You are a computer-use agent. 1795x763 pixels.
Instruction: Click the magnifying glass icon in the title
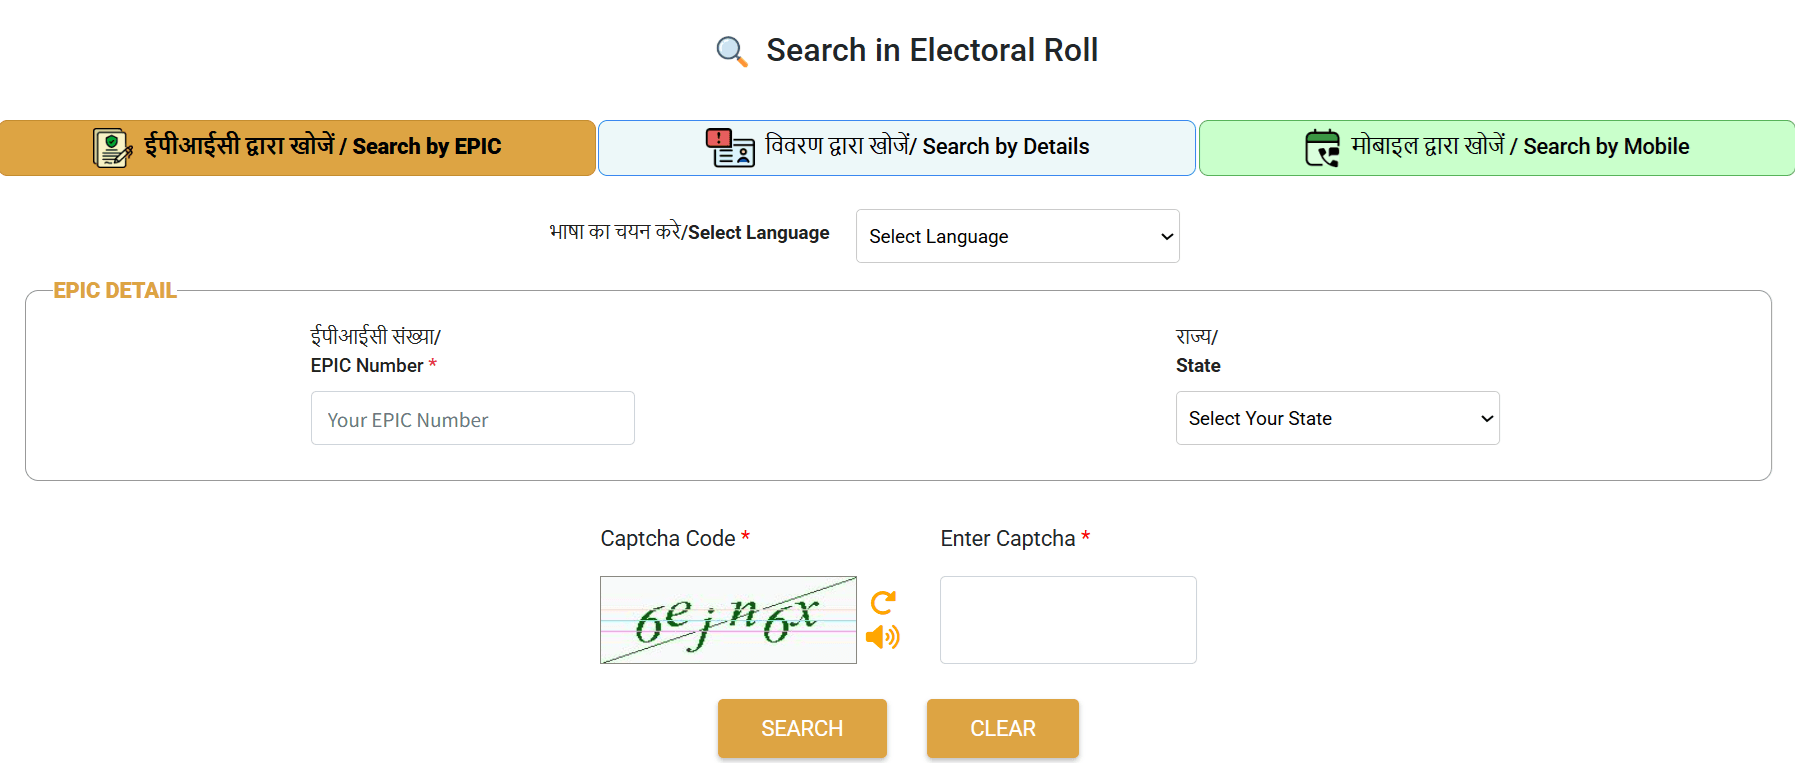tap(729, 50)
